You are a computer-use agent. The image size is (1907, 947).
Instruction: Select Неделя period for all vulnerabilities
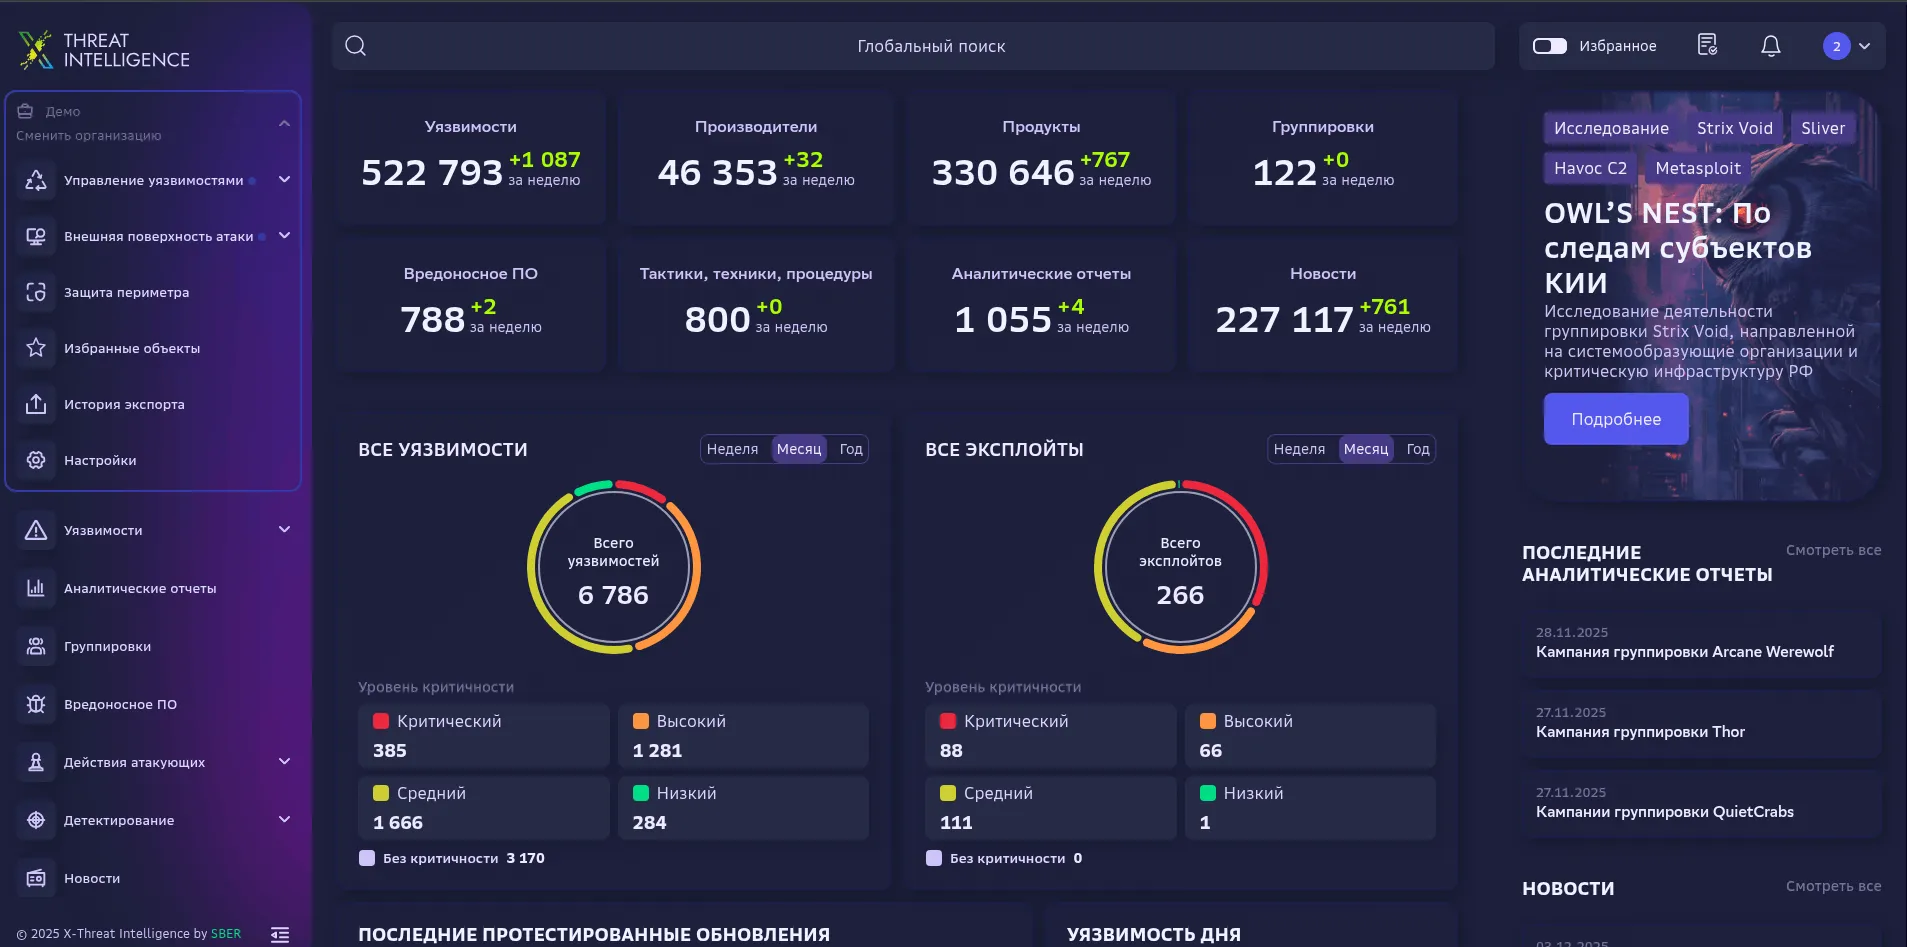click(x=732, y=449)
